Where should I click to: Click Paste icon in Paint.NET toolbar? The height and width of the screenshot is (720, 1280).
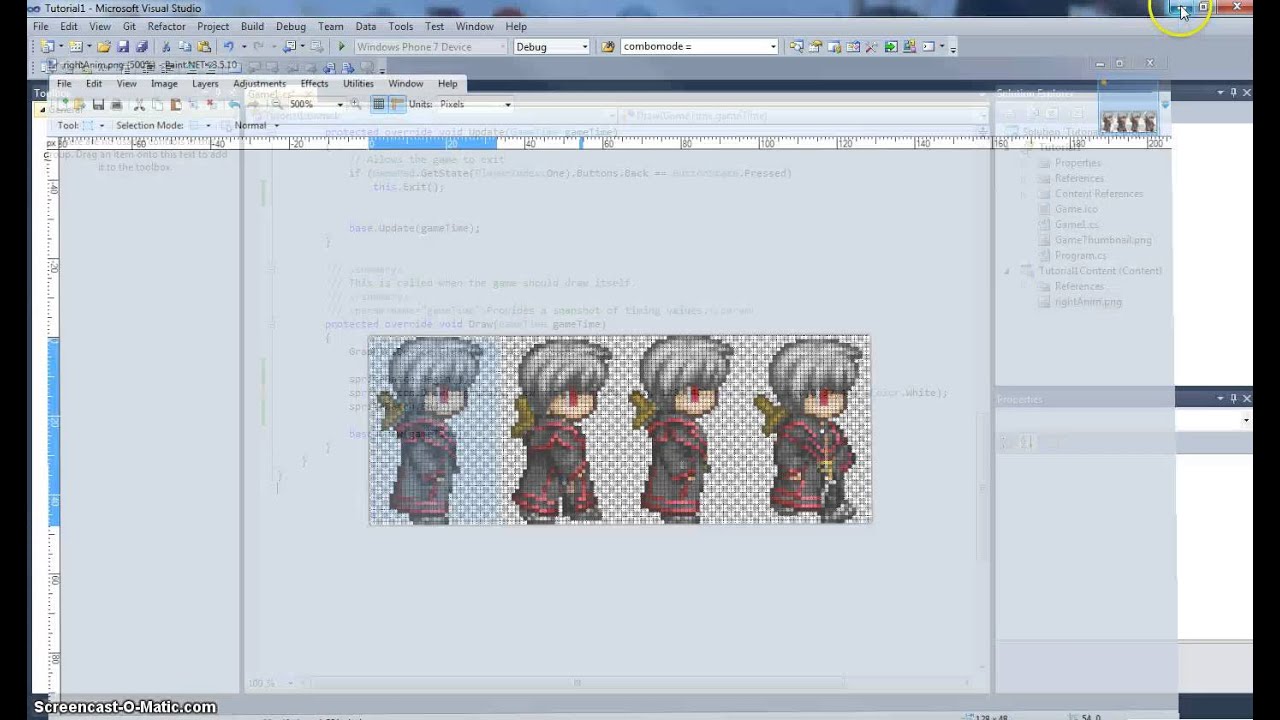click(x=175, y=104)
